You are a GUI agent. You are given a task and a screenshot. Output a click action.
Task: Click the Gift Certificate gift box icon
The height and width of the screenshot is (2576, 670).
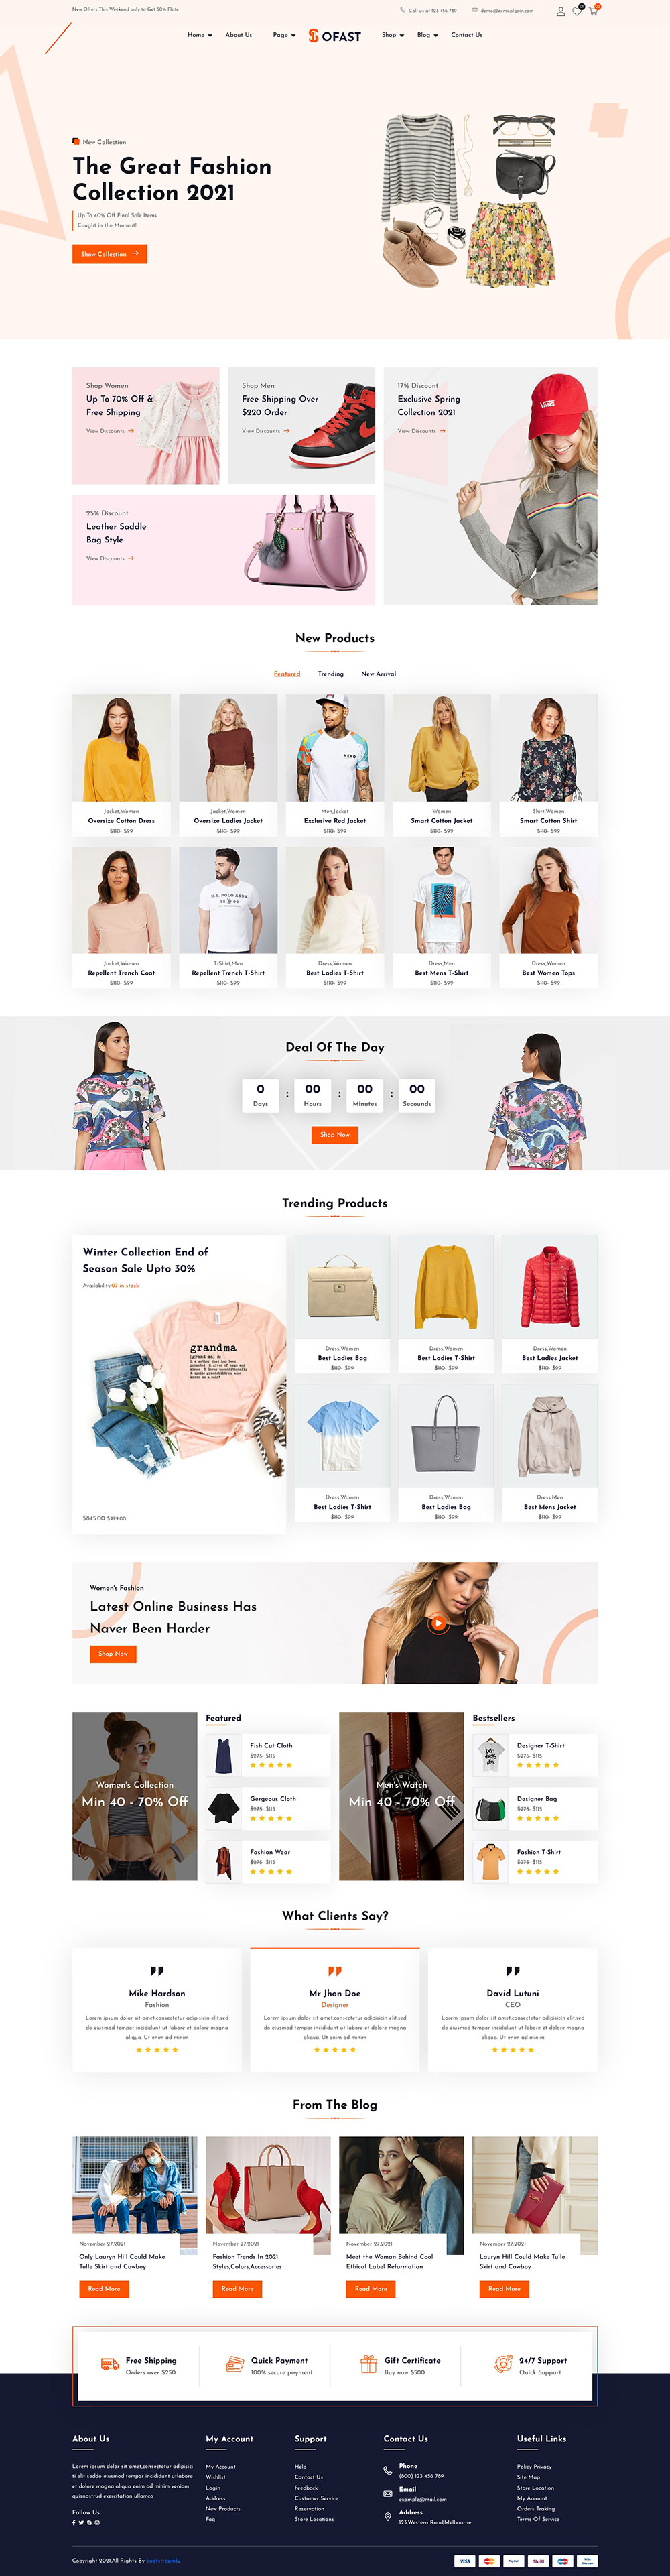369,2364
